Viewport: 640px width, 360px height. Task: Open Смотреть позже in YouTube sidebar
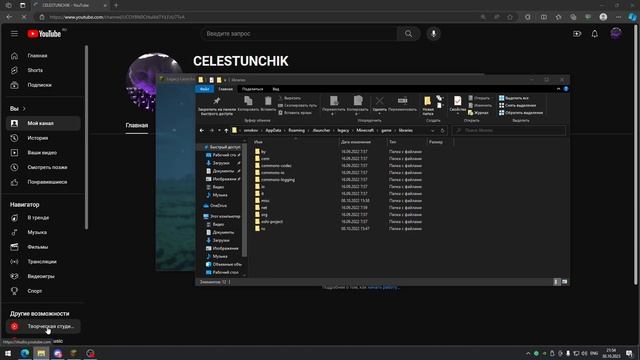coord(43,167)
